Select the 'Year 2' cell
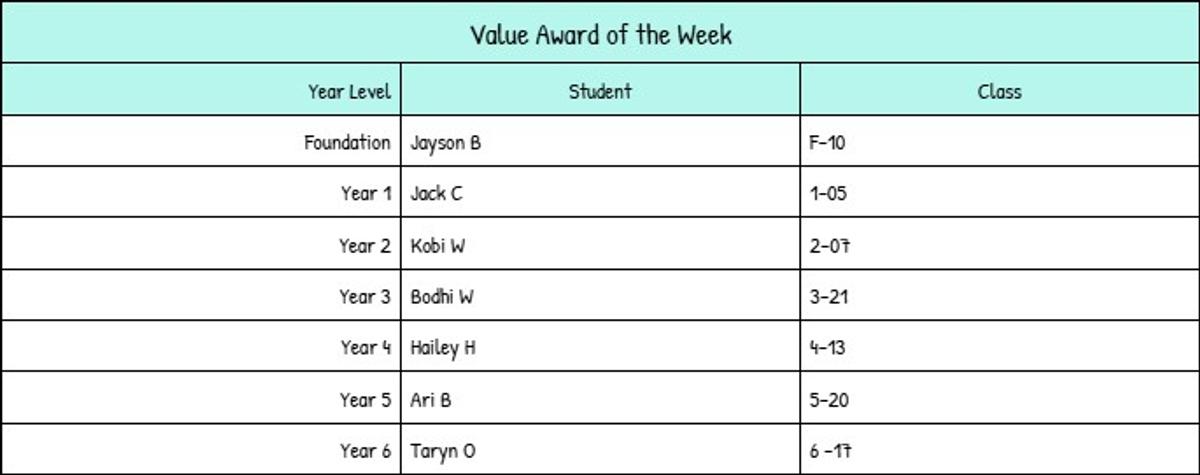This screenshot has width=1200, height=475. 364,246
